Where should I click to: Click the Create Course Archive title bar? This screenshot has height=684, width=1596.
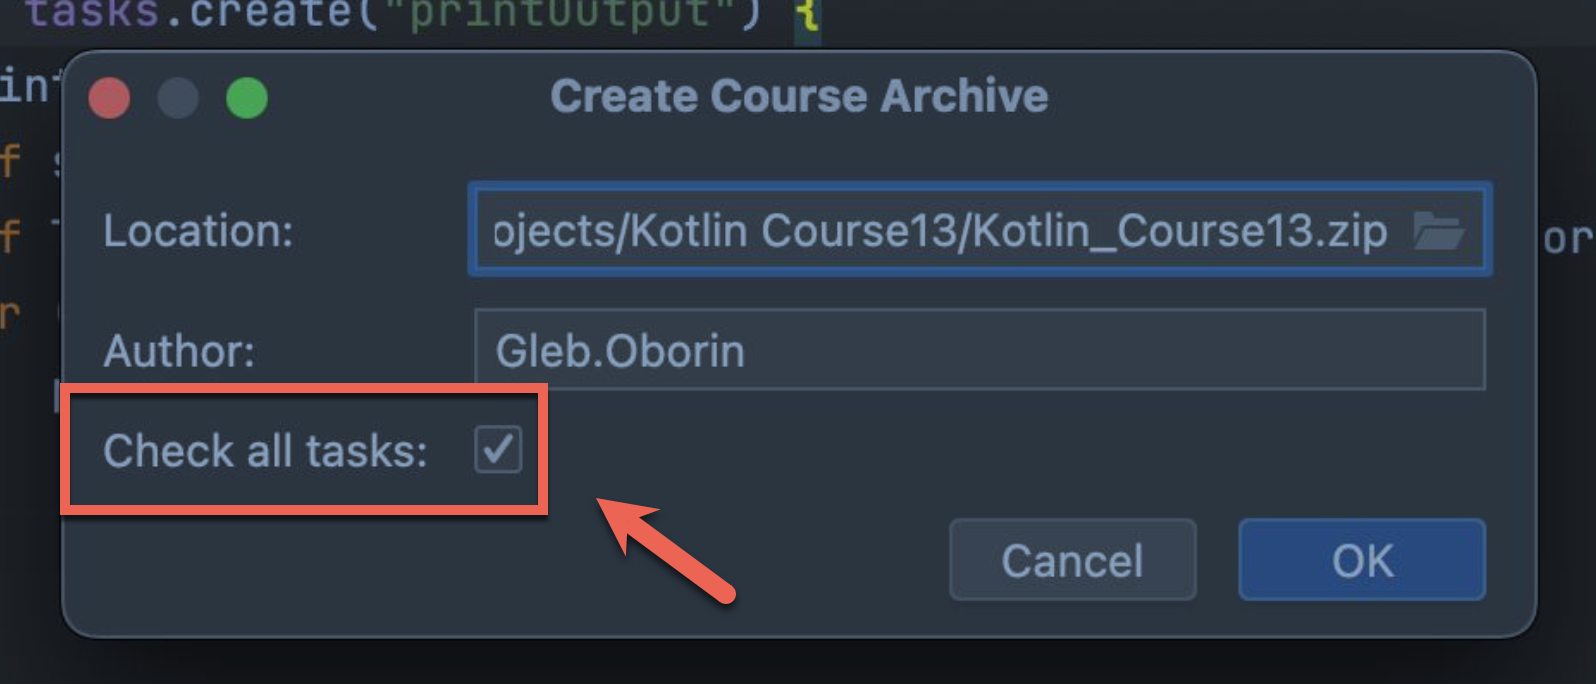pyautogui.click(x=799, y=96)
